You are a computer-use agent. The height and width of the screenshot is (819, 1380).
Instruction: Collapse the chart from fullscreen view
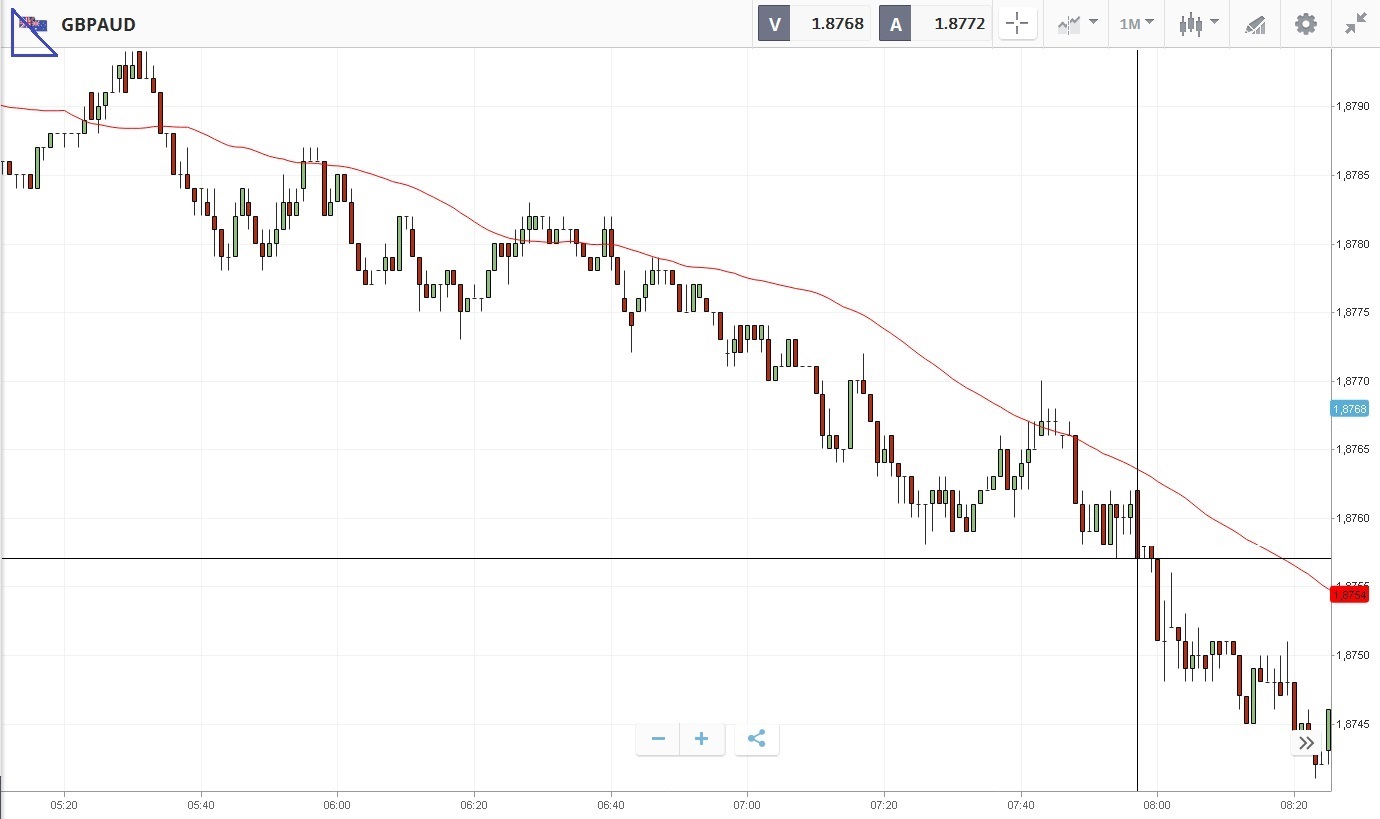click(1355, 24)
